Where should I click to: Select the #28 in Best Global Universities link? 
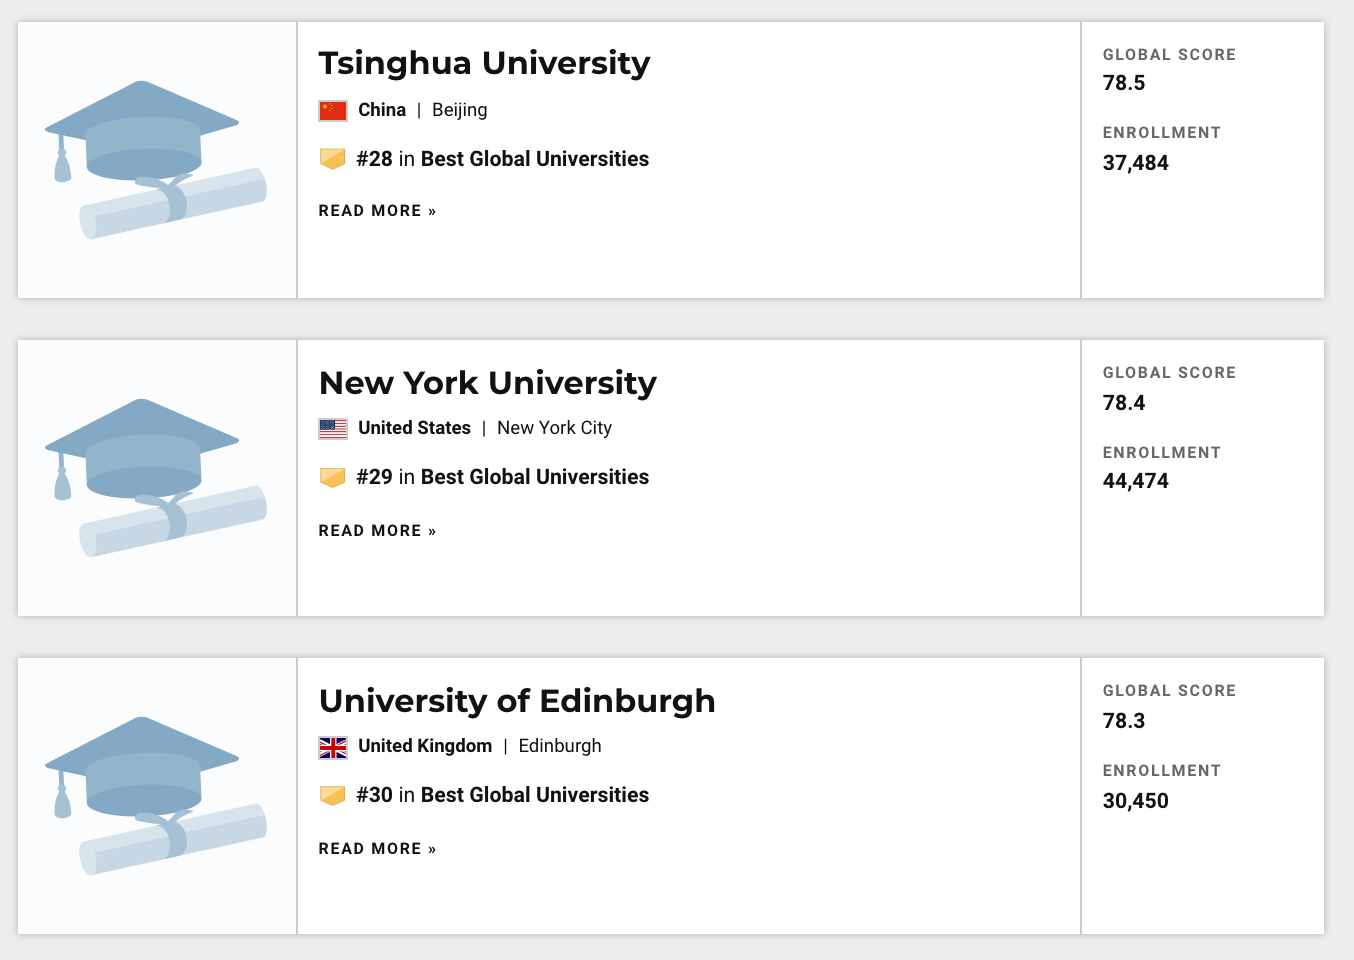pos(503,159)
